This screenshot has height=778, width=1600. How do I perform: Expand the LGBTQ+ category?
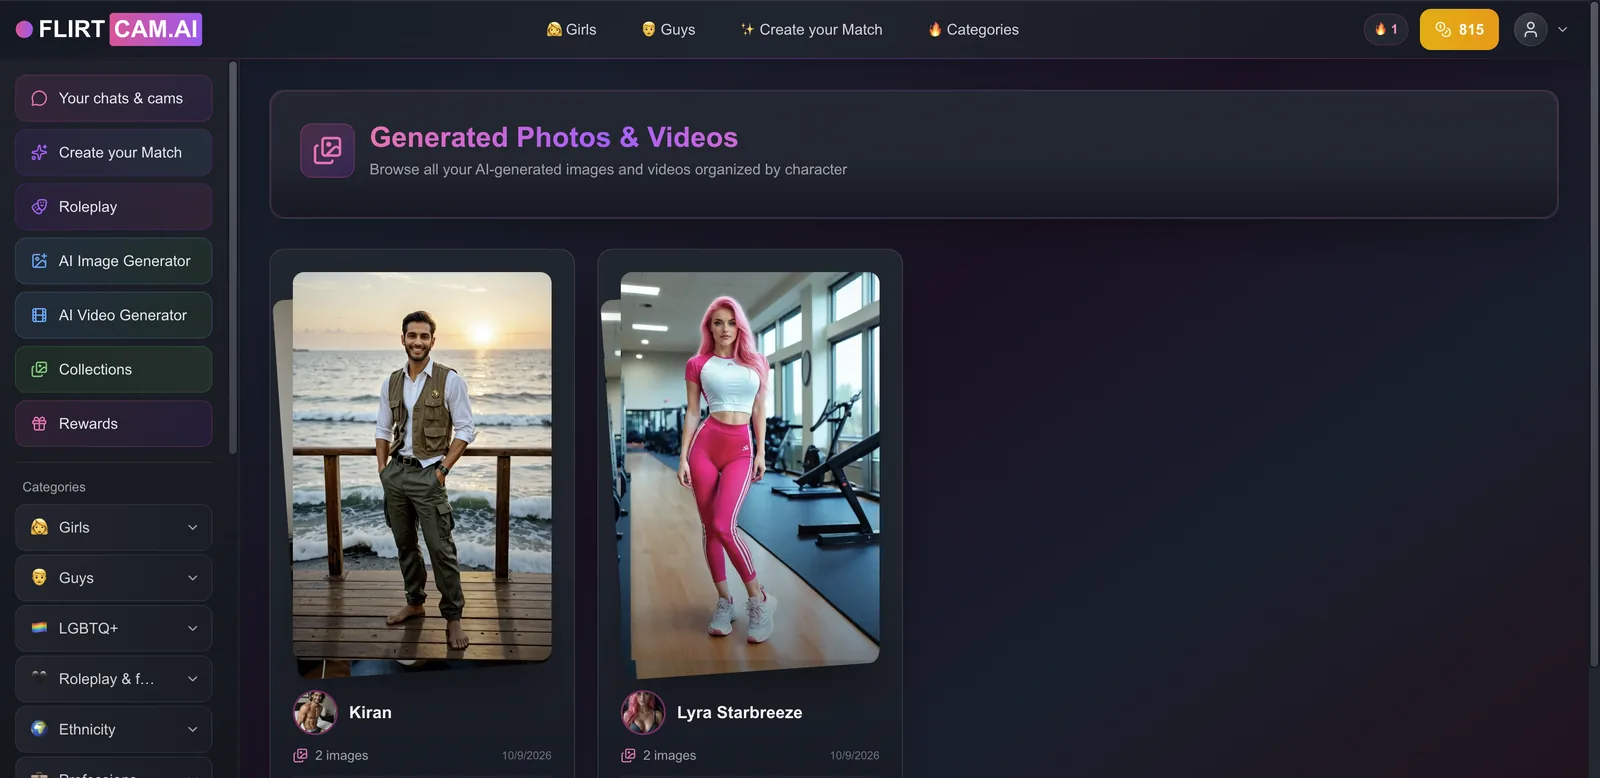point(113,628)
